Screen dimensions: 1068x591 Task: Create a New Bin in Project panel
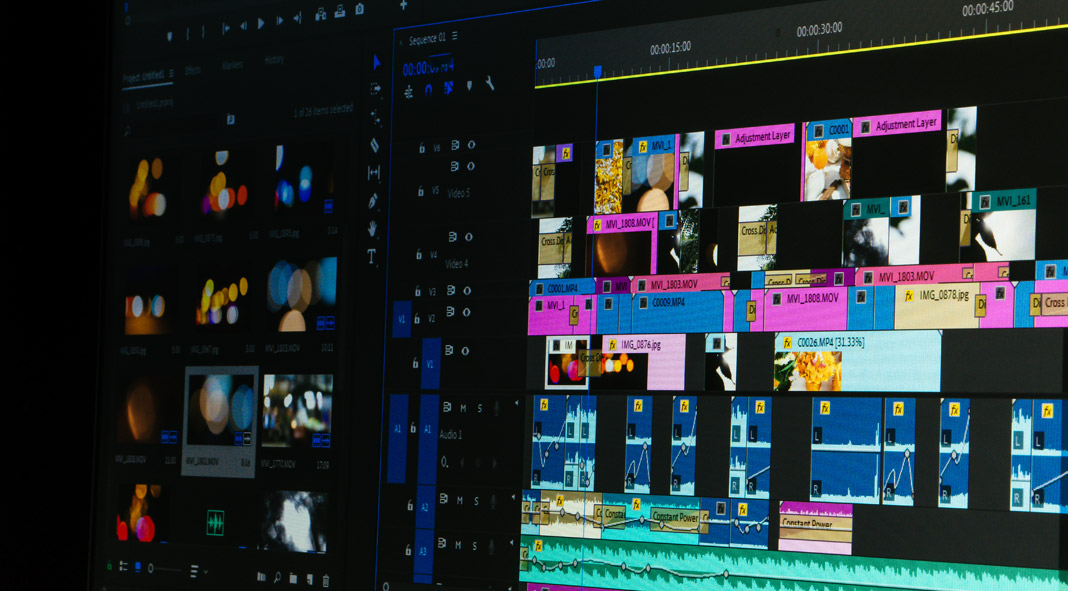(x=293, y=578)
